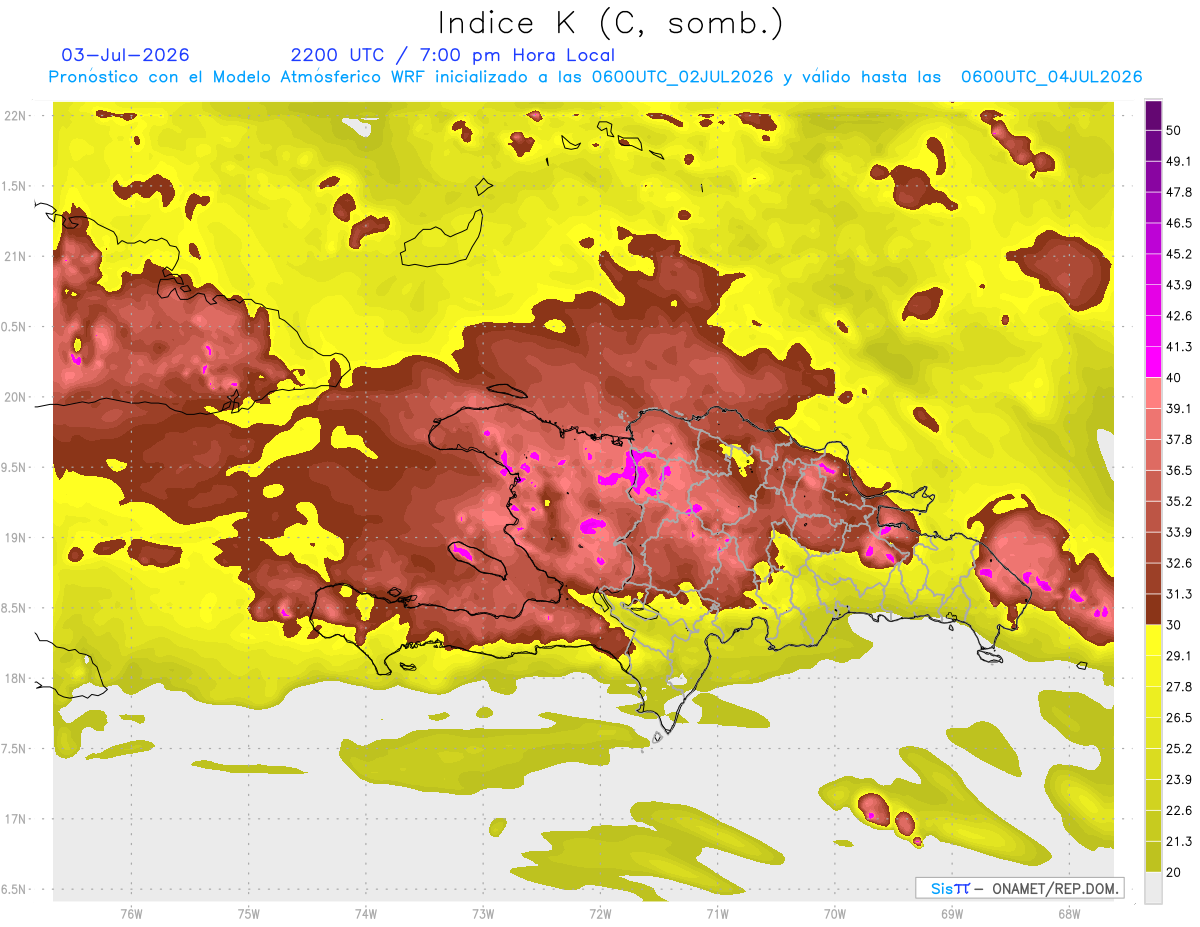
Task: Click the dark brown legend swatch above 30
Action: [1153, 609]
